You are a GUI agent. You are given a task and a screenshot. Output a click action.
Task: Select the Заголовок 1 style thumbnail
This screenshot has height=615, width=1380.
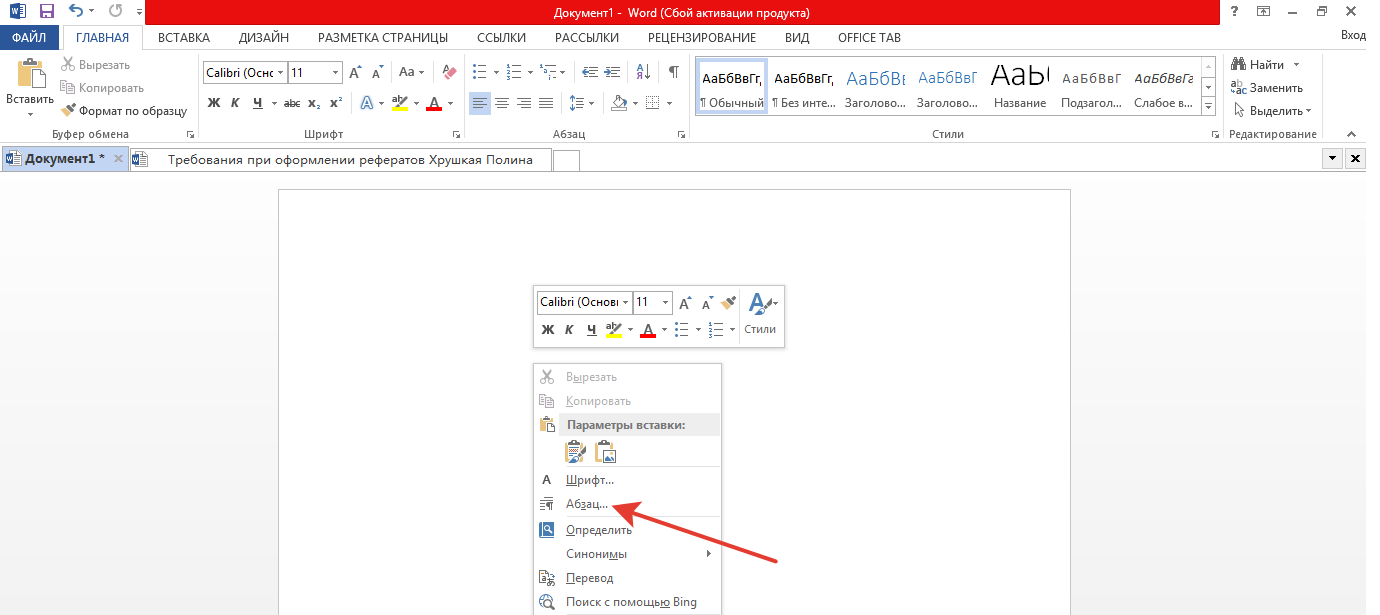[875, 87]
